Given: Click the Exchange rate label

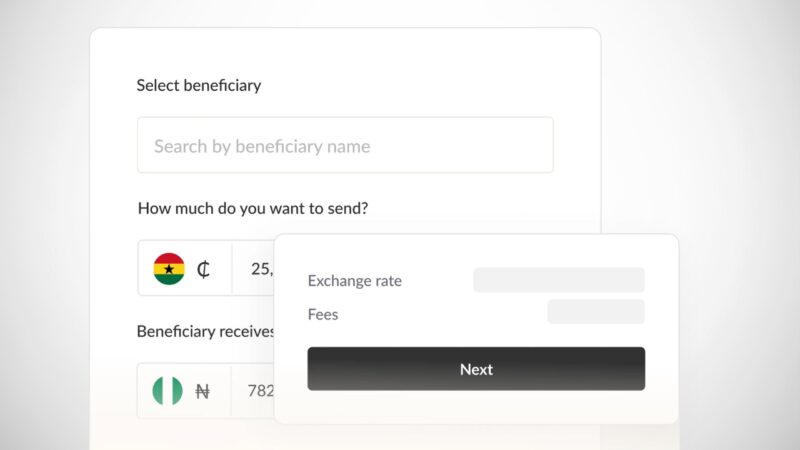Looking at the screenshot, I should click(x=355, y=281).
